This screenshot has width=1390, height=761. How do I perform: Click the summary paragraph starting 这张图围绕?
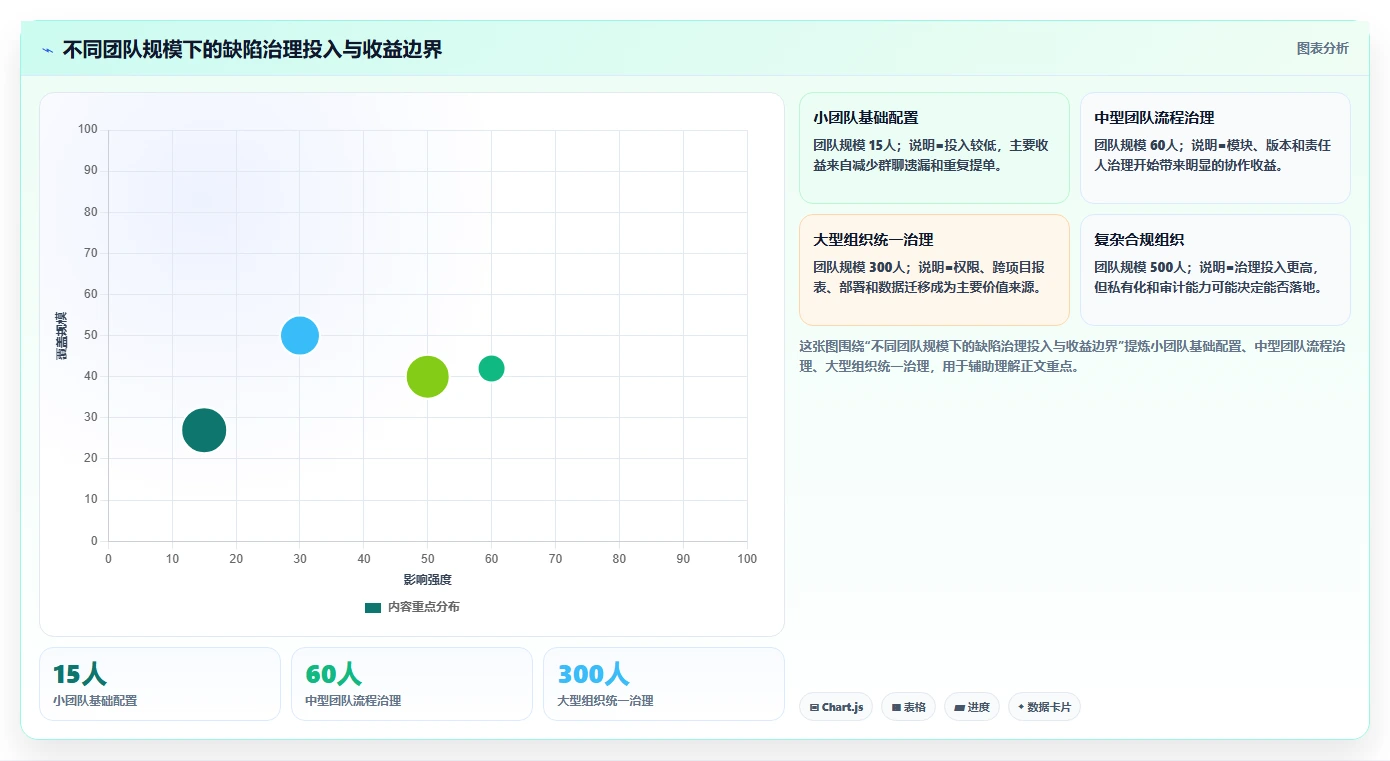(x=1072, y=356)
